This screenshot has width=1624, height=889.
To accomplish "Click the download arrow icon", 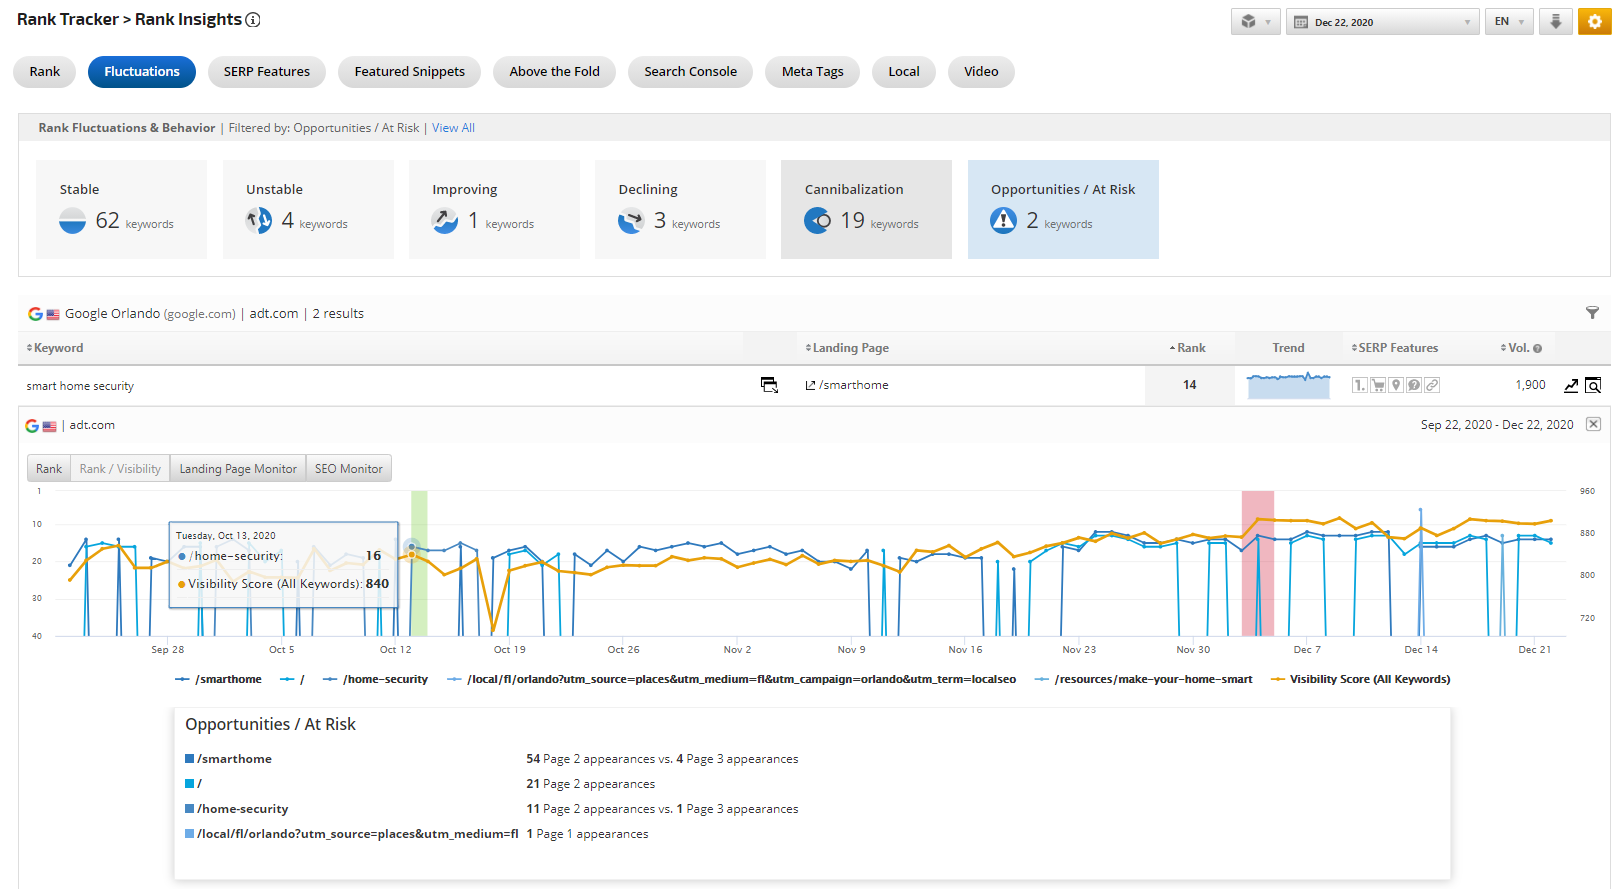I will (1555, 22).
